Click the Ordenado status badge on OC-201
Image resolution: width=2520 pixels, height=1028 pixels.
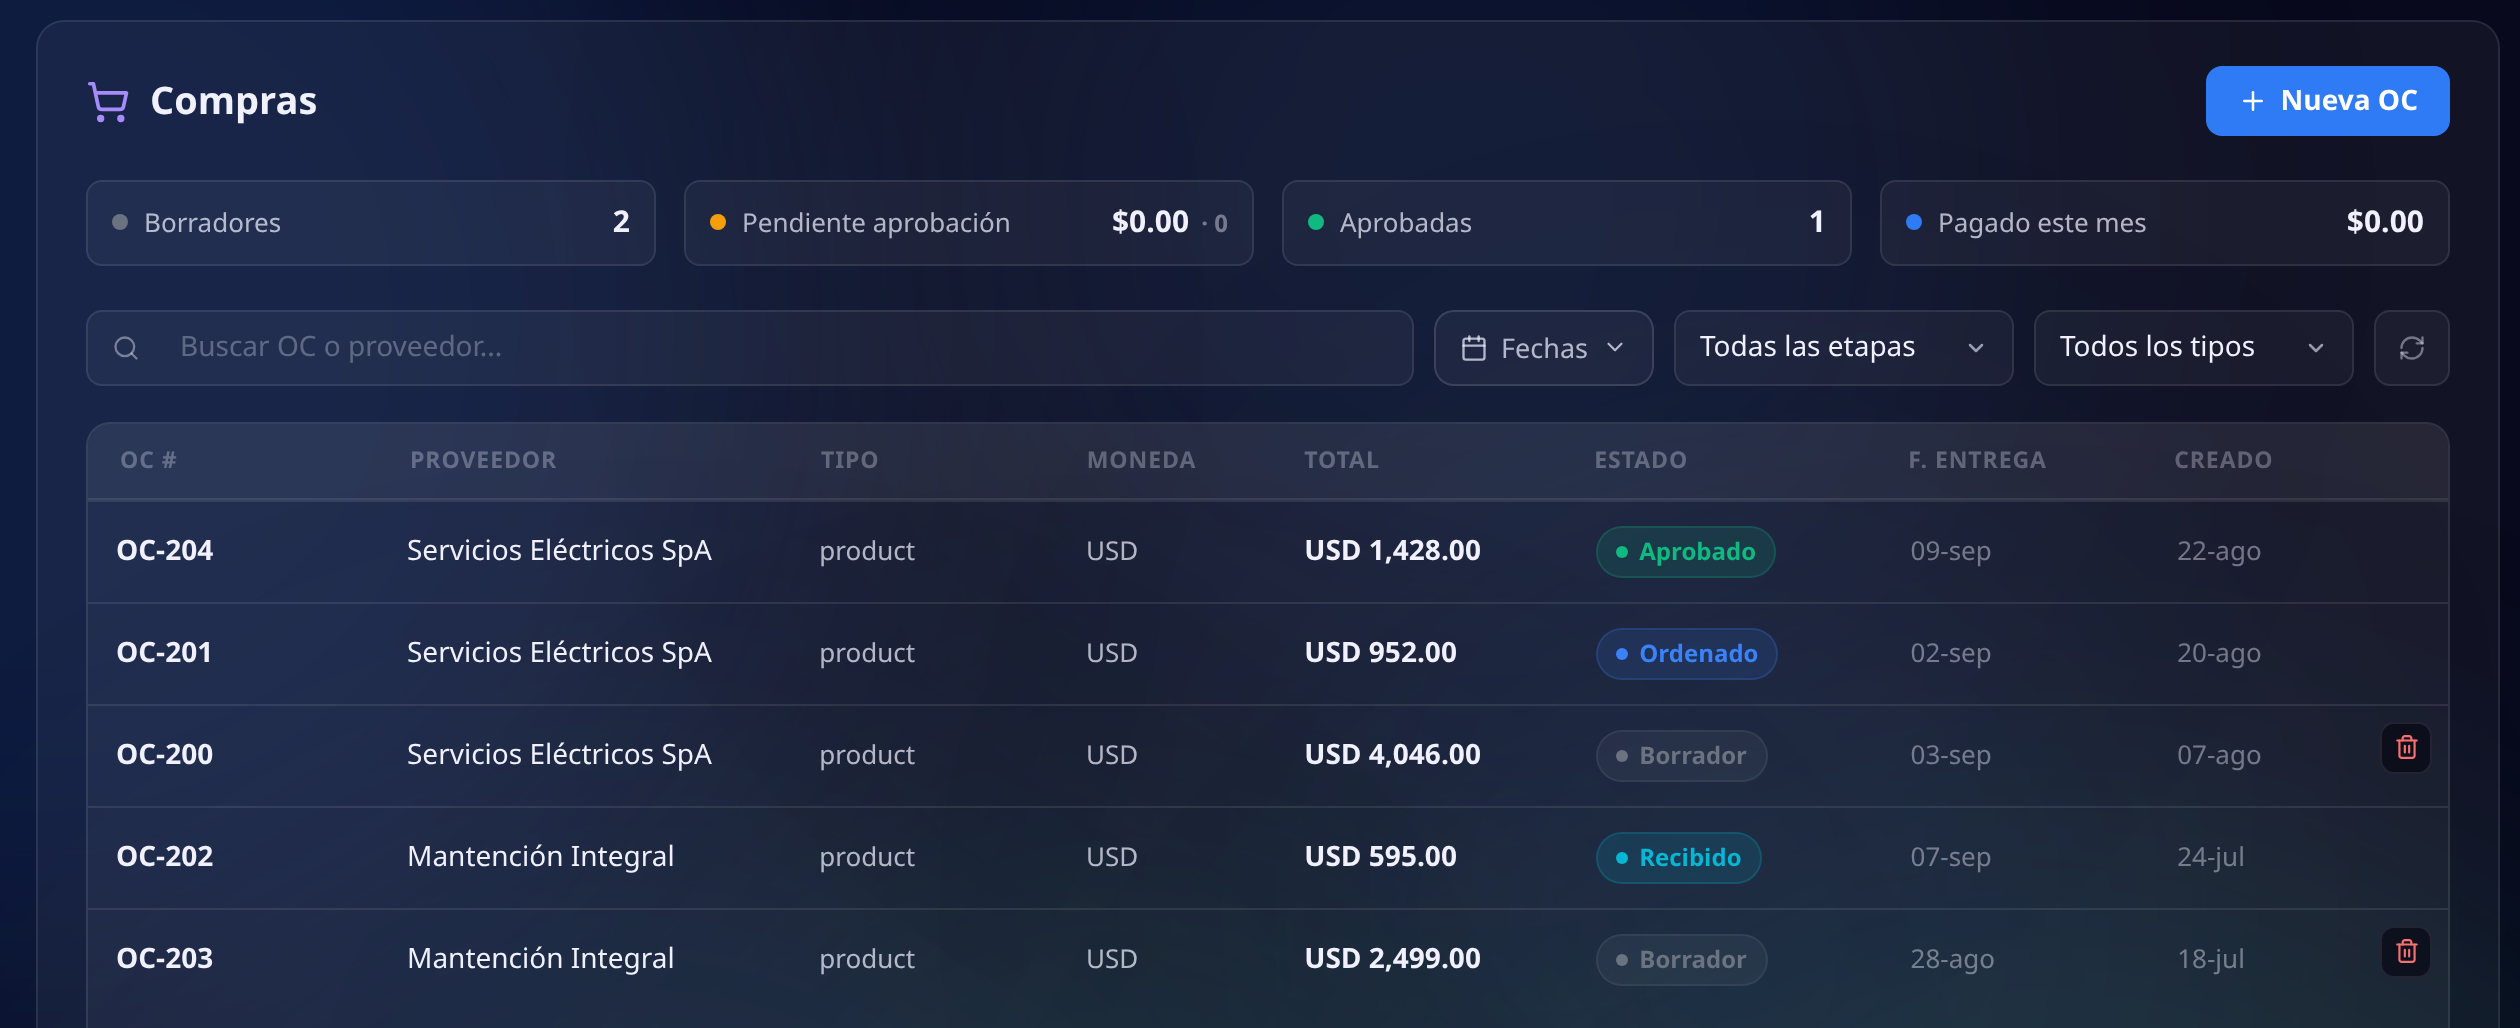click(x=1686, y=654)
